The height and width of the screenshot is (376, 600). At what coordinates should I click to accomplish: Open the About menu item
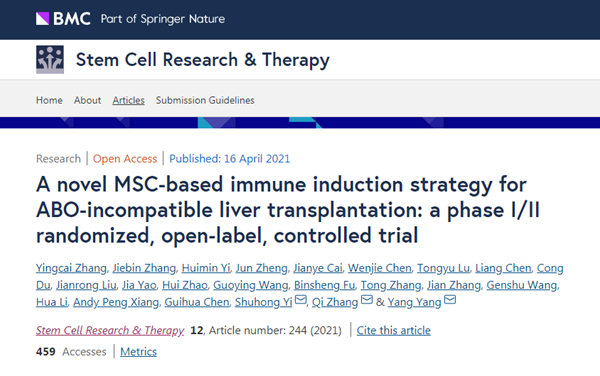pos(87,100)
